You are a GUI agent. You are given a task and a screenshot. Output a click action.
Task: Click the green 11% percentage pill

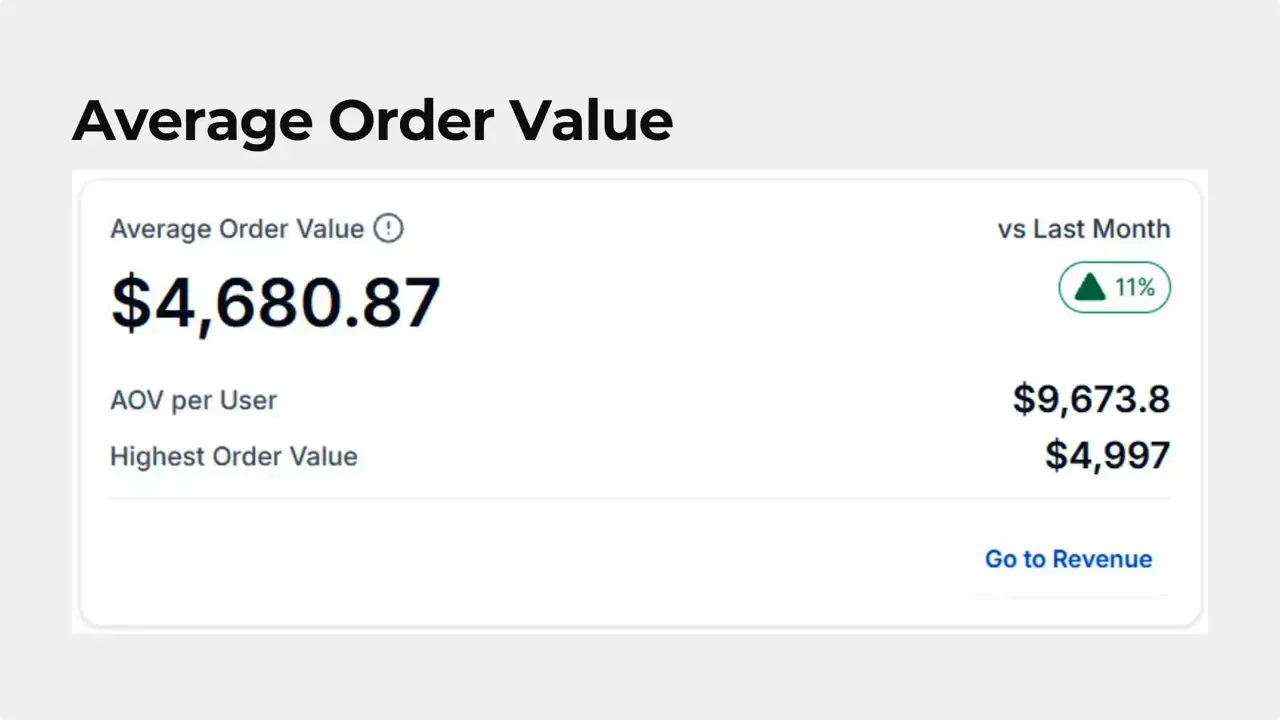pos(1114,287)
